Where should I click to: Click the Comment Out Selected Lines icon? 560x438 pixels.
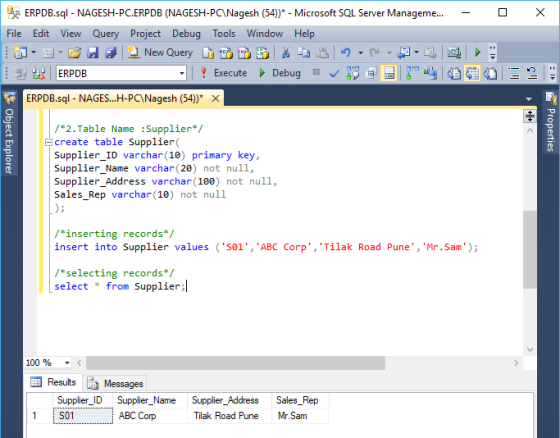click(x=514, y=74)
